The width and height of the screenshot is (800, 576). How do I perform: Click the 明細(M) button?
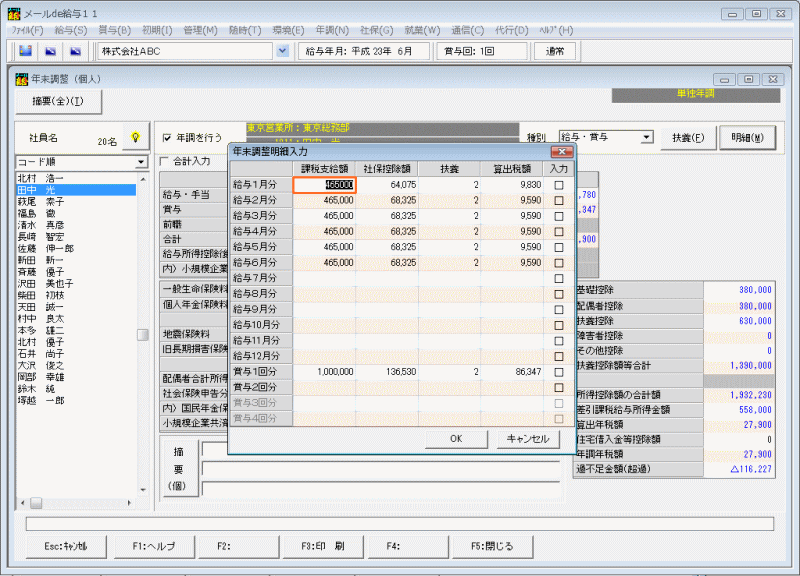747,137
